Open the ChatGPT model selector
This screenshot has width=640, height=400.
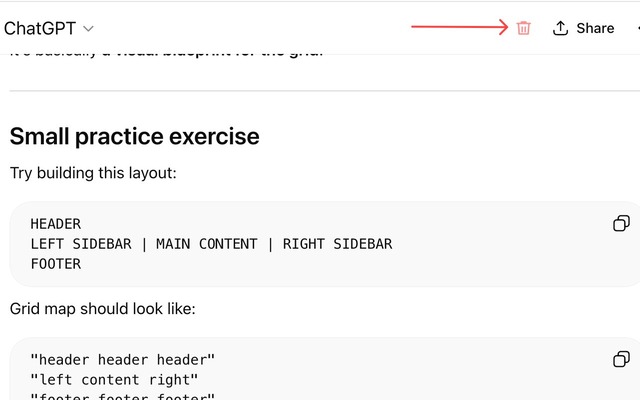click(x=49, y=28)
